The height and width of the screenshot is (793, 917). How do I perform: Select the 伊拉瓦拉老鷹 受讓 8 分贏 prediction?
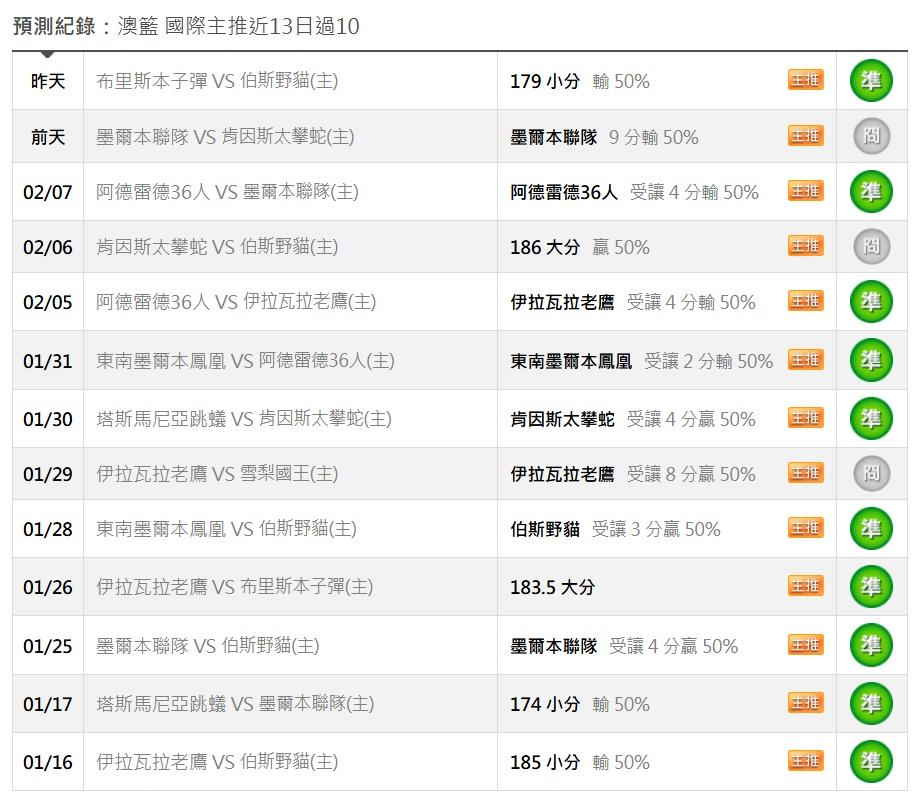pos(633,474)
